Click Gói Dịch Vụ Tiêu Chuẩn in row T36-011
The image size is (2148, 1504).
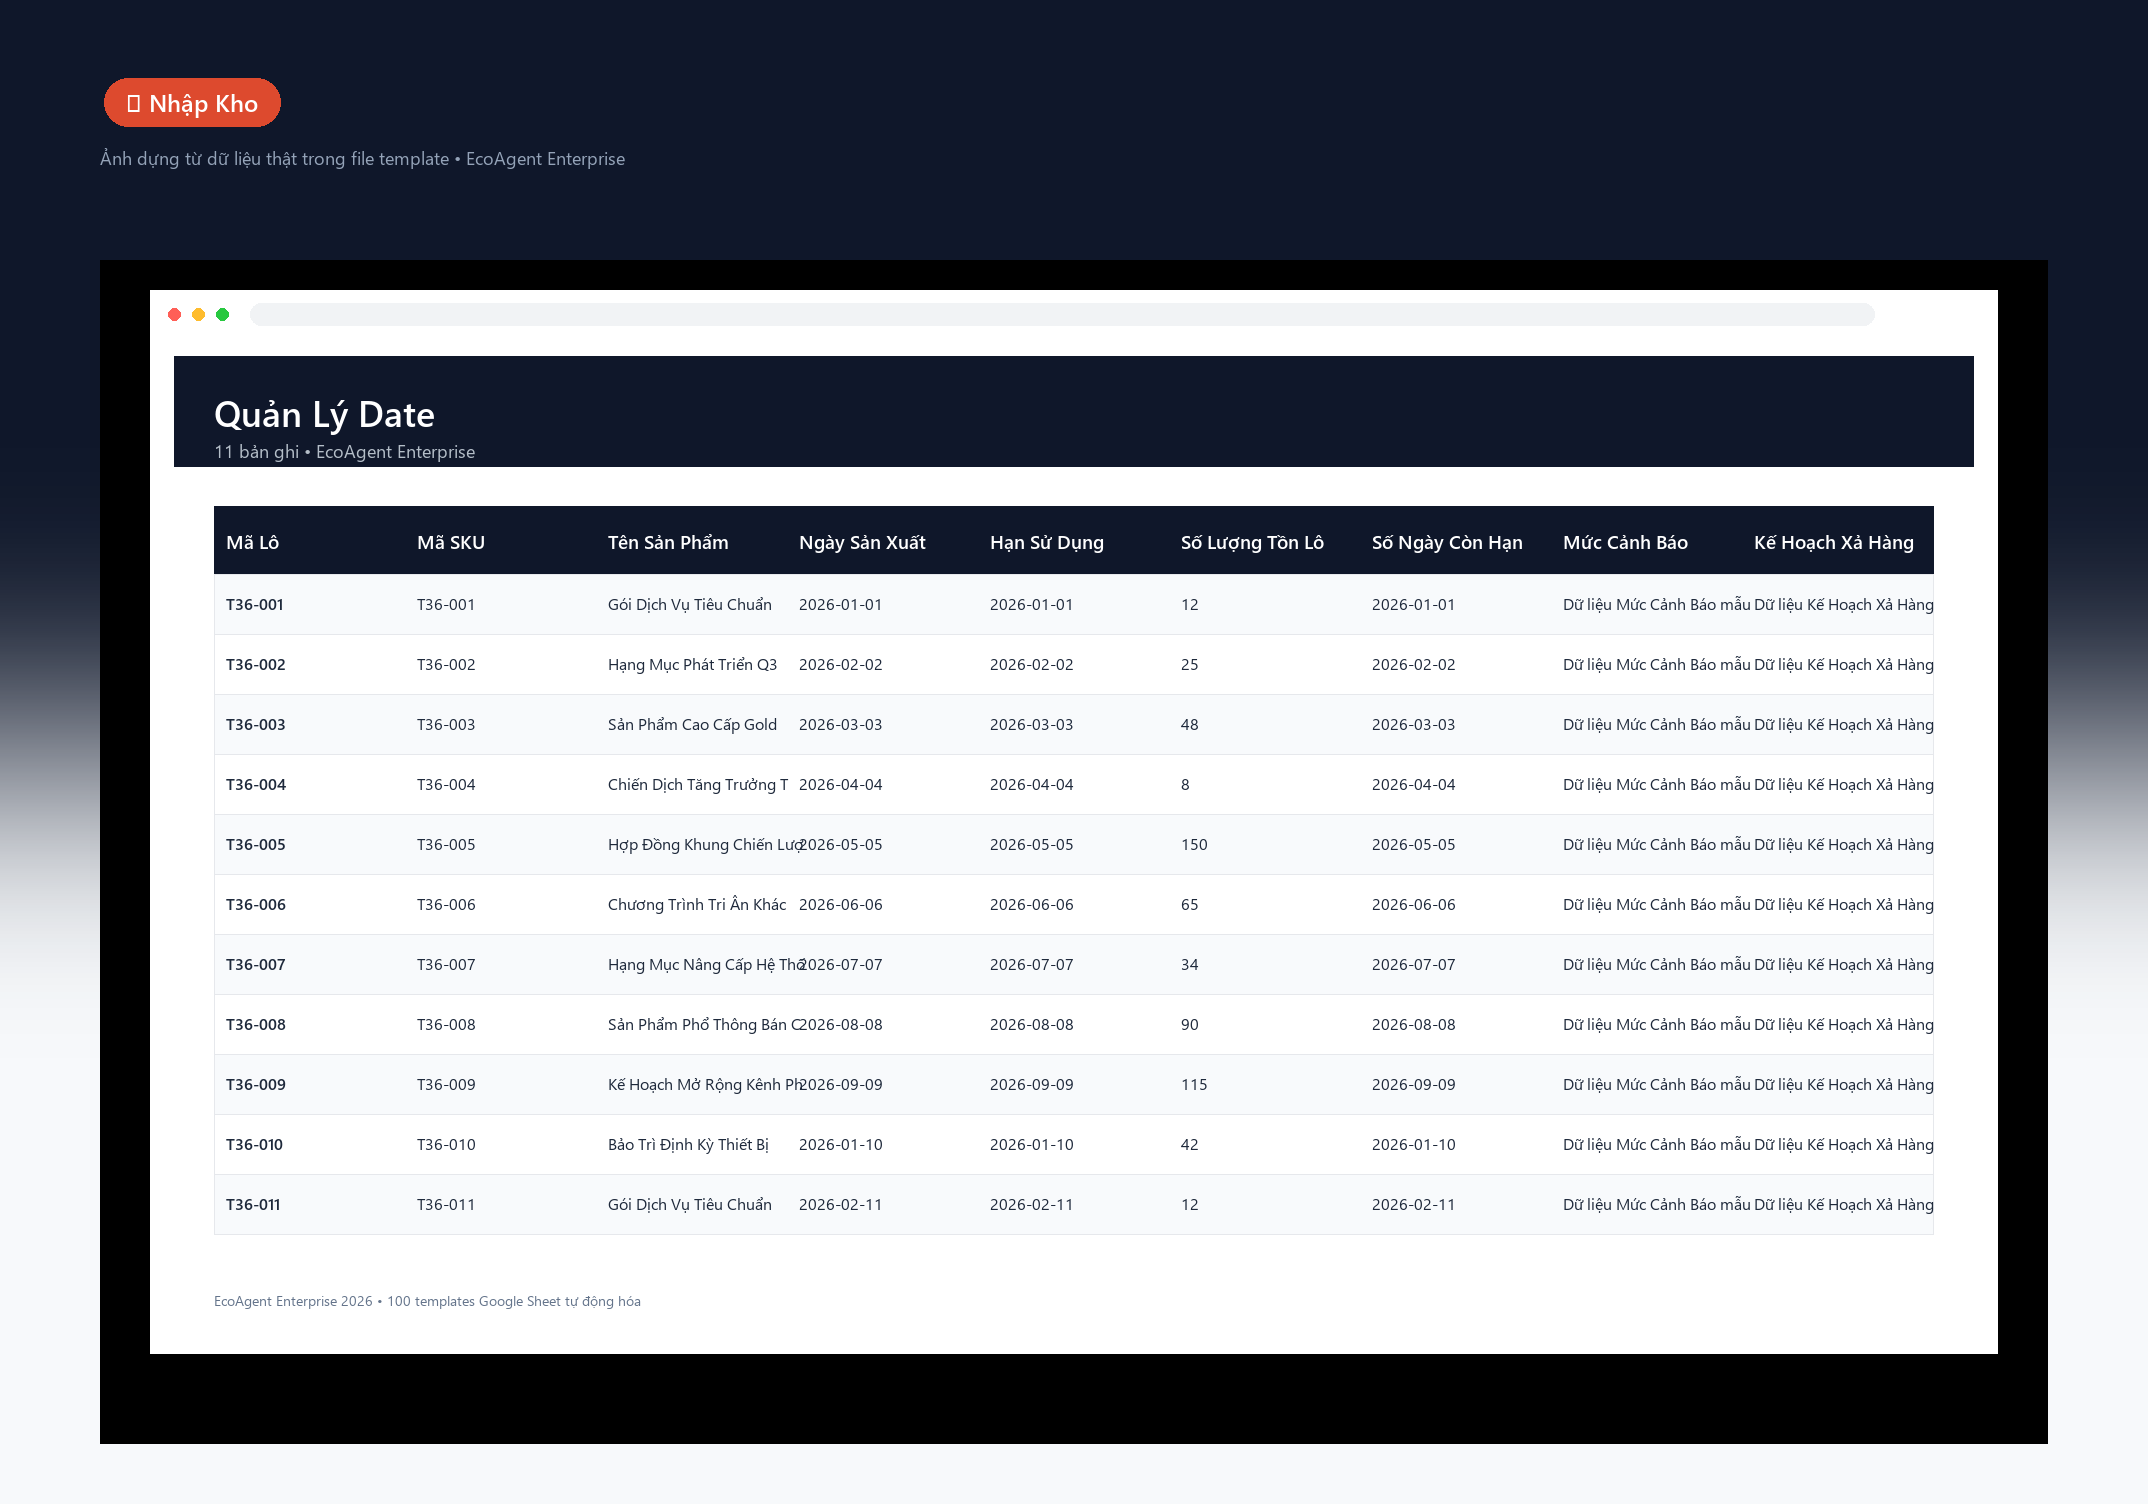[690, 1204]
